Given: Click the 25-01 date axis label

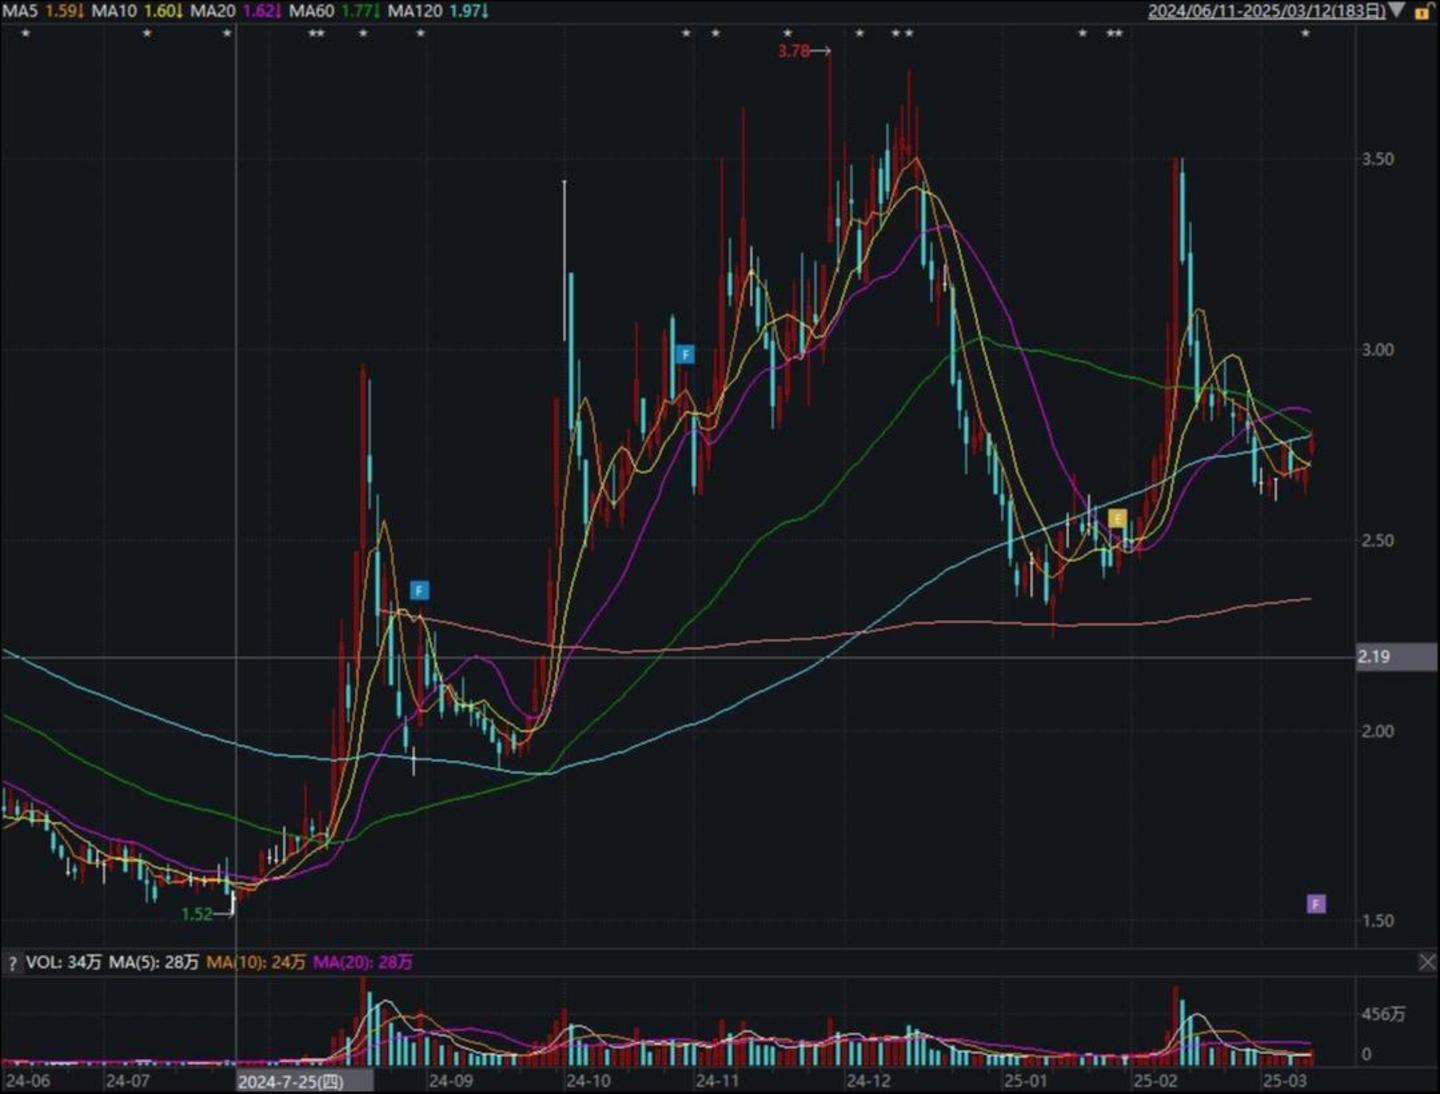Looking at the screenshot, I should [x=1026, y=1081].
